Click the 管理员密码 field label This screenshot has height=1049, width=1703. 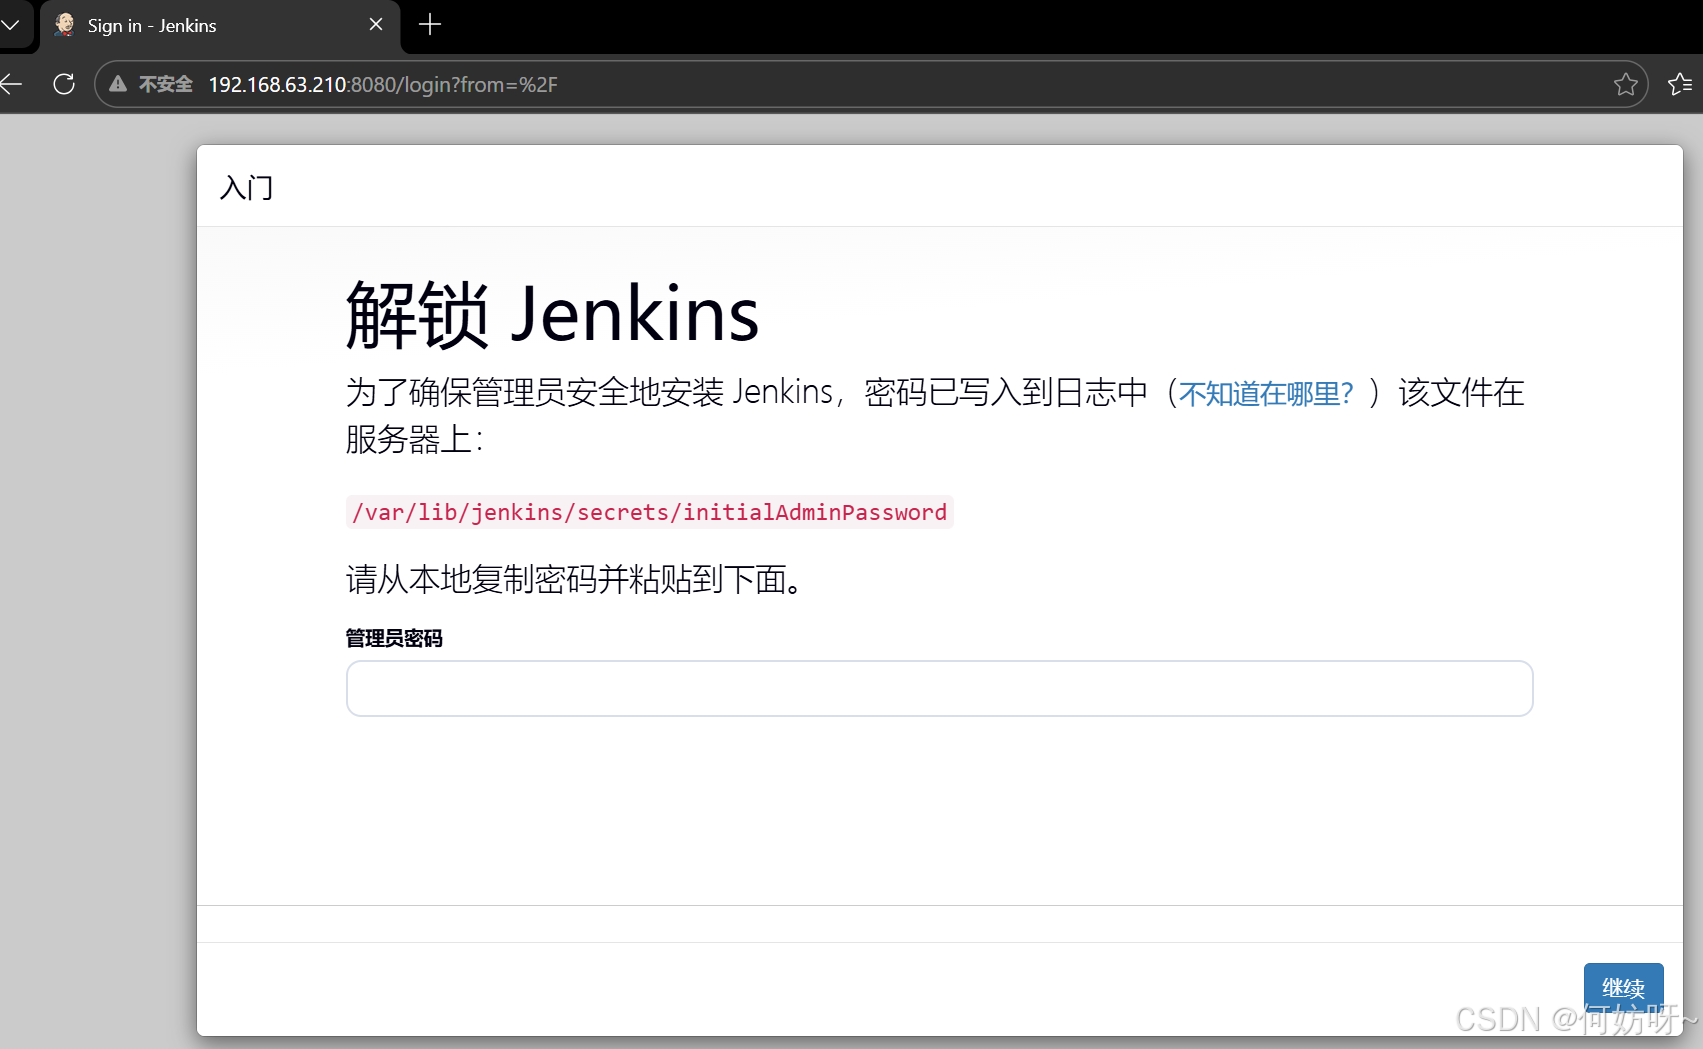pyautogui.click(x=394, y=638)
